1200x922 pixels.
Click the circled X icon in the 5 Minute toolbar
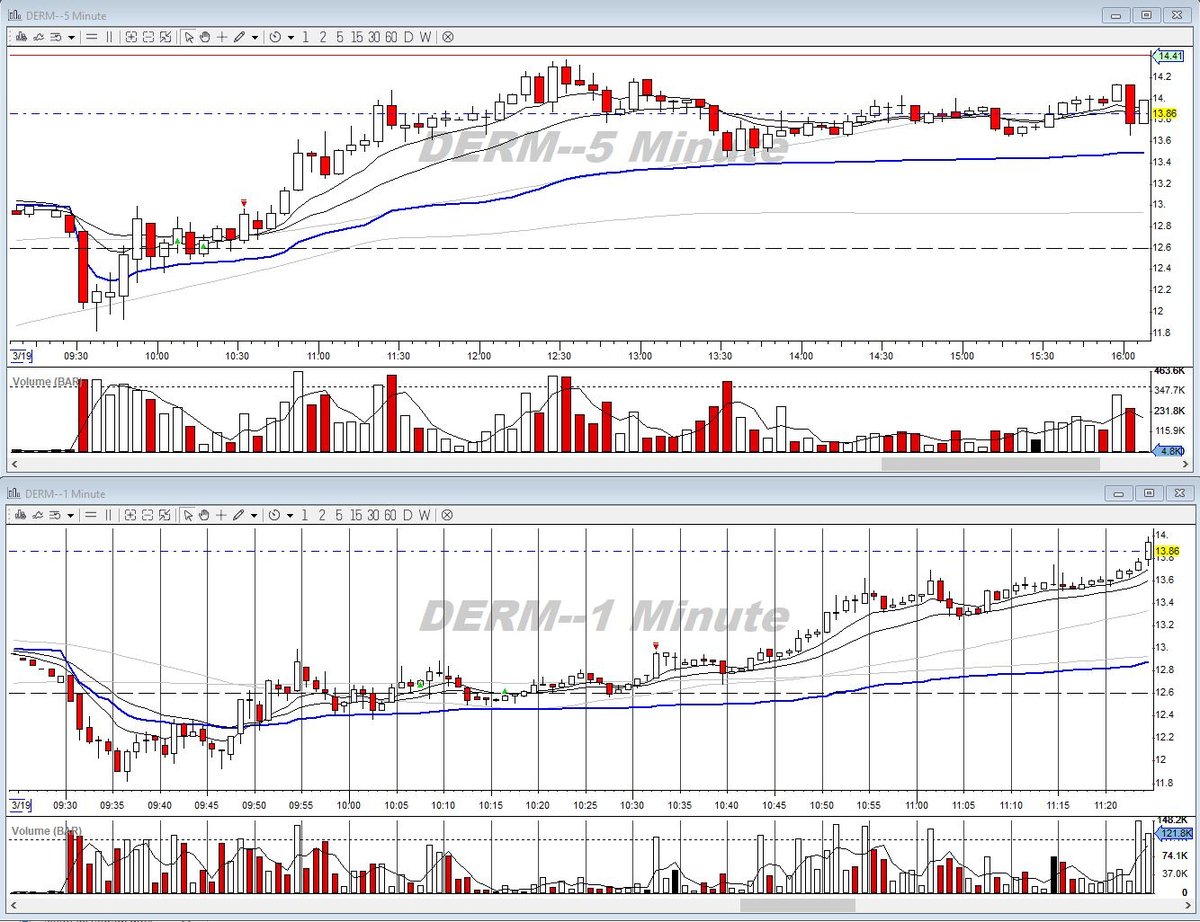point(448,37)
